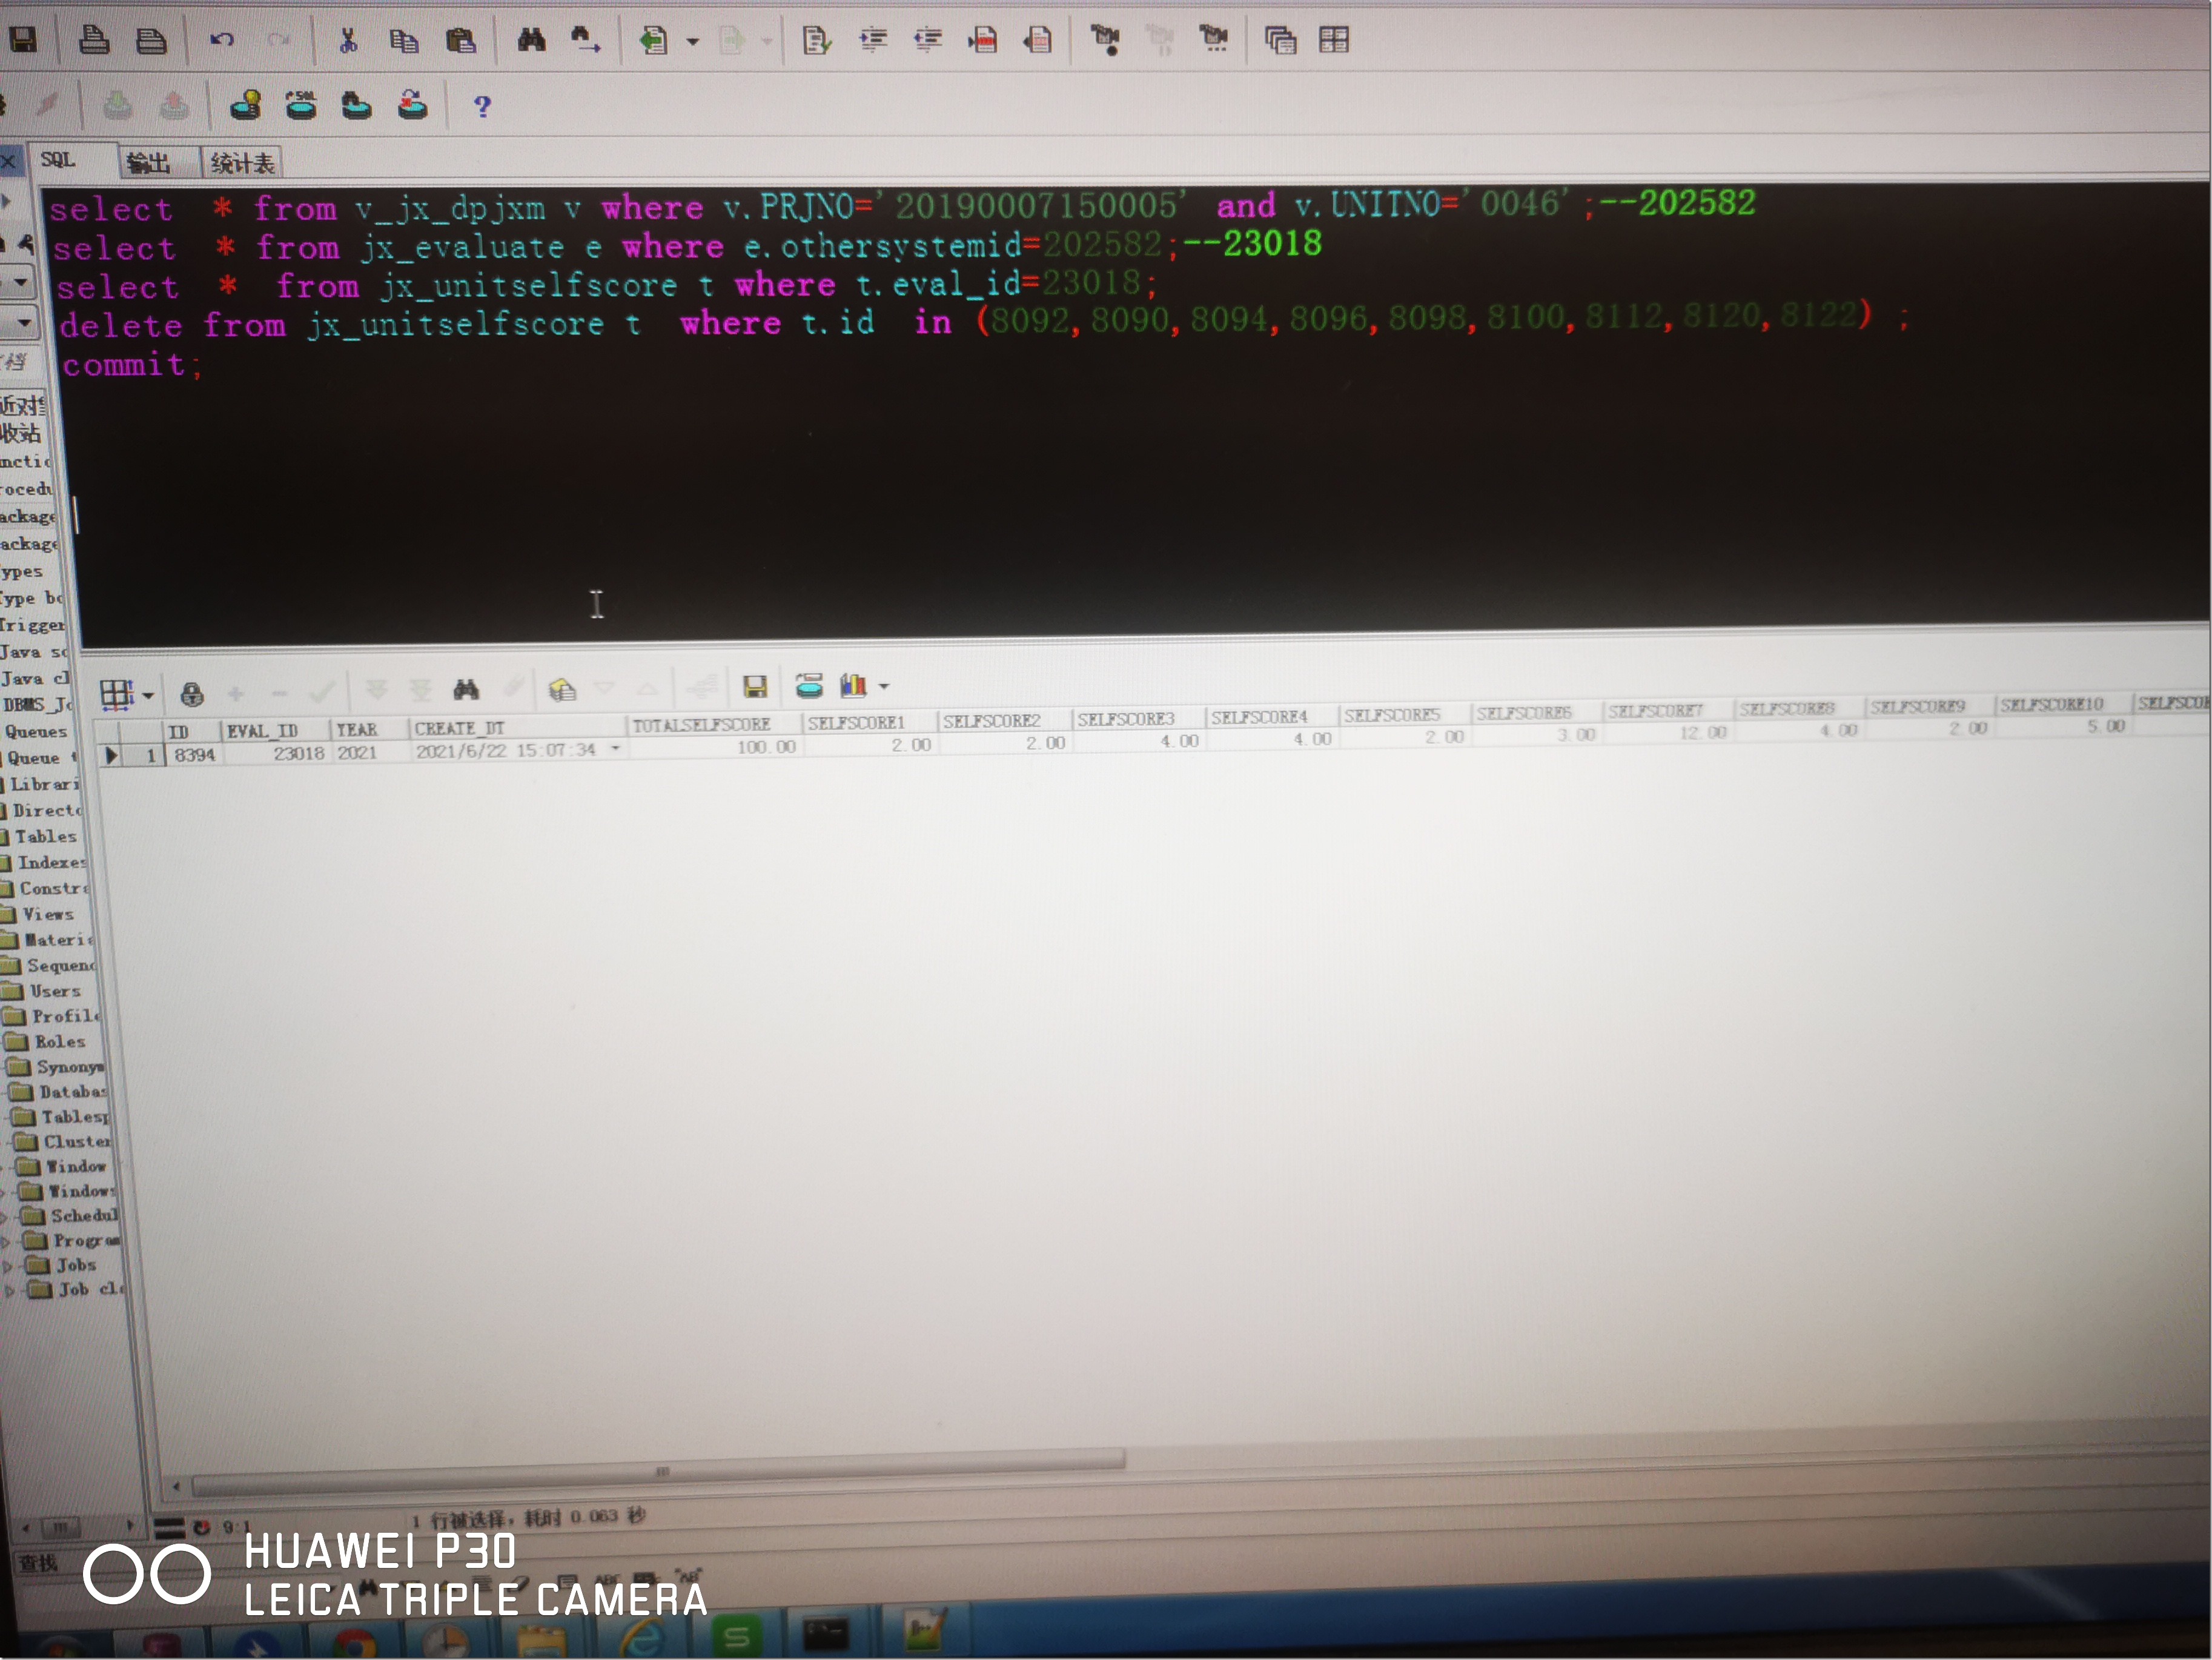This screenshot has width=2212, height=1660.
Task: Open Chrome from the taskbar
Action: click(354, 1642)
